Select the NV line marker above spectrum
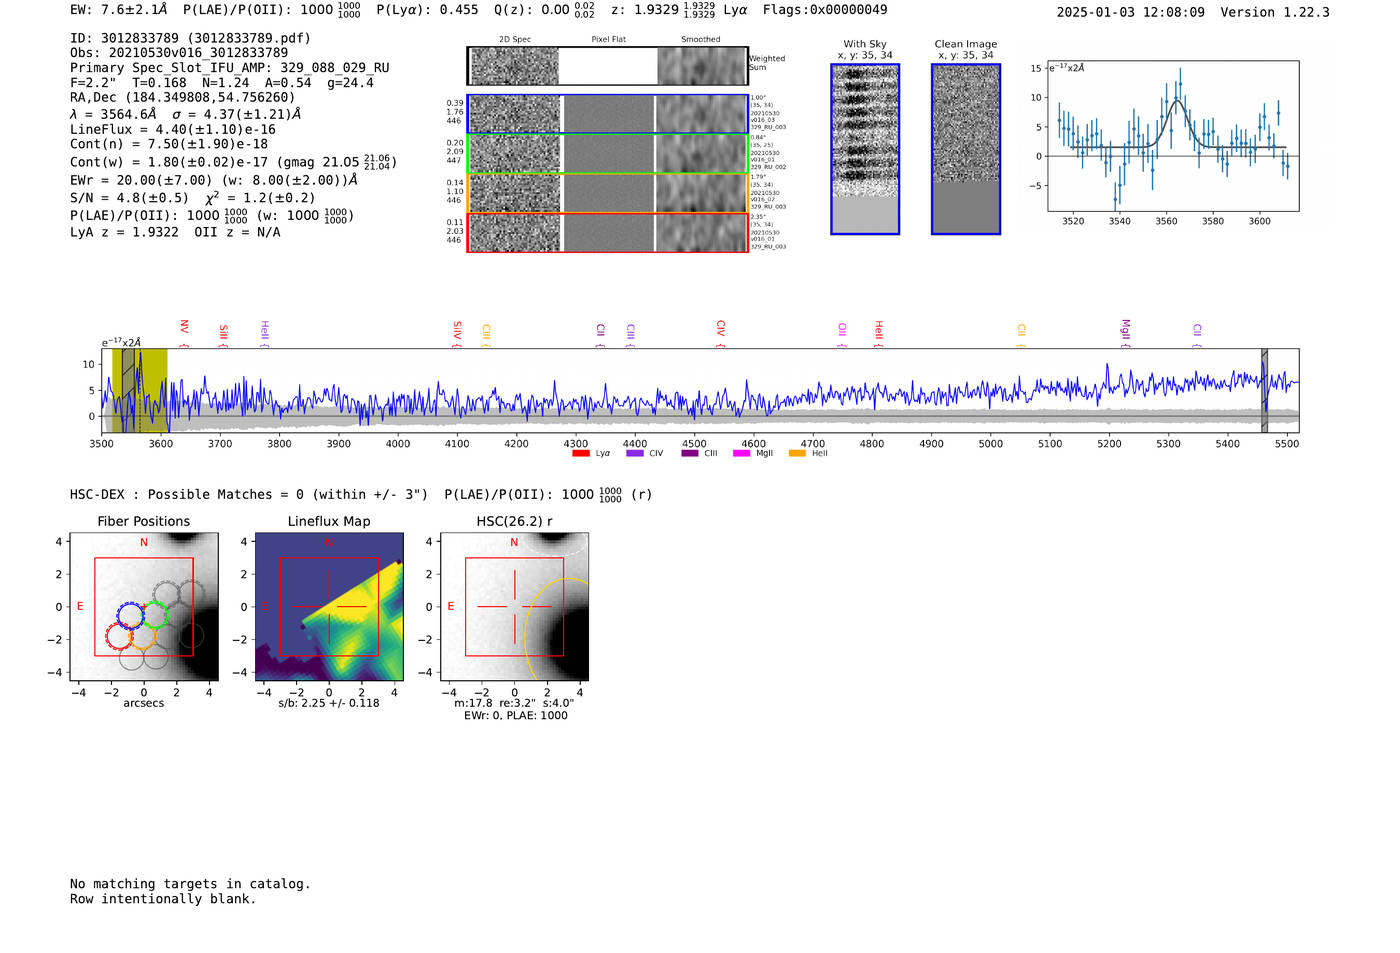Viewport: 1400px width, 953px height. point(184,332)
